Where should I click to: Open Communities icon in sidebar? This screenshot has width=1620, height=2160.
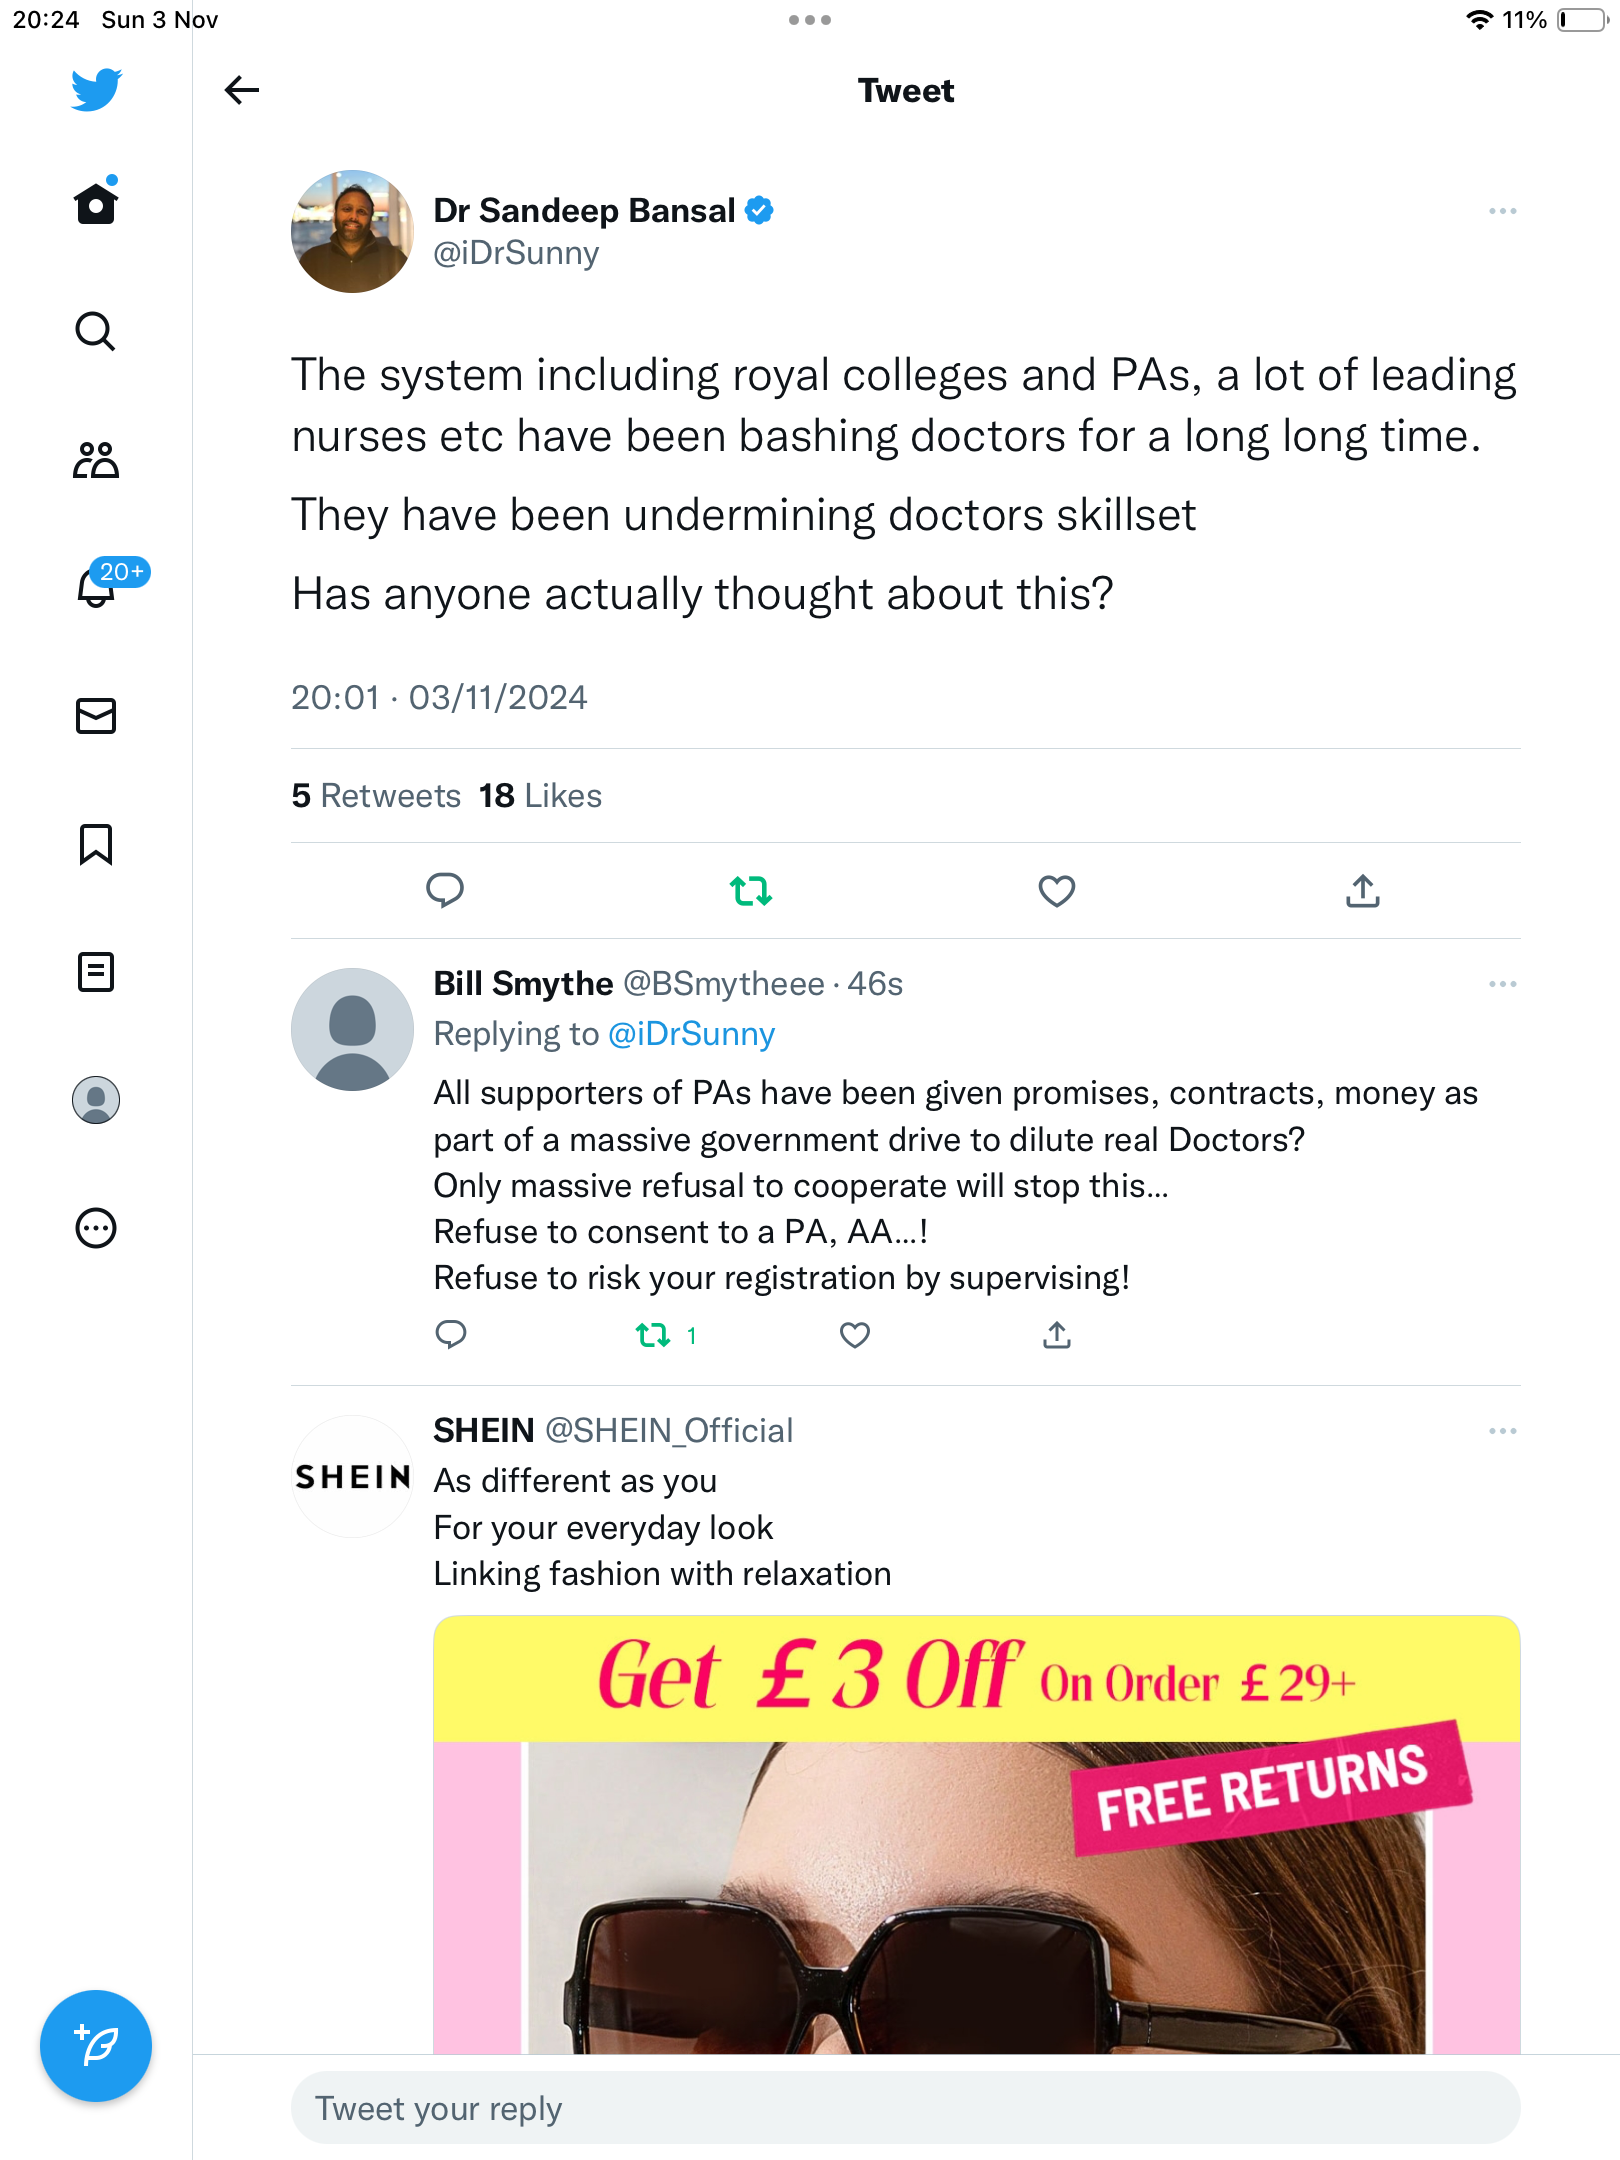(x=96, y=460)
